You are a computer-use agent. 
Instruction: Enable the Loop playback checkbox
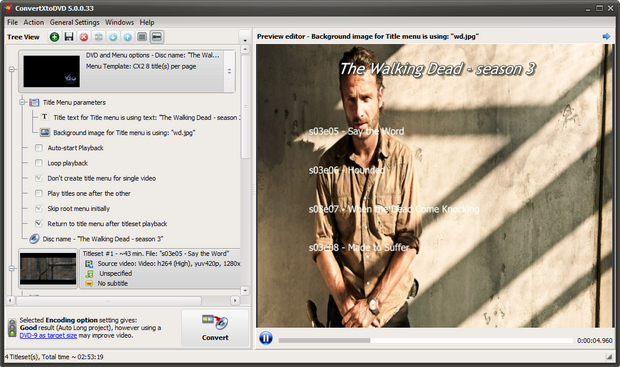coord(39,163)
